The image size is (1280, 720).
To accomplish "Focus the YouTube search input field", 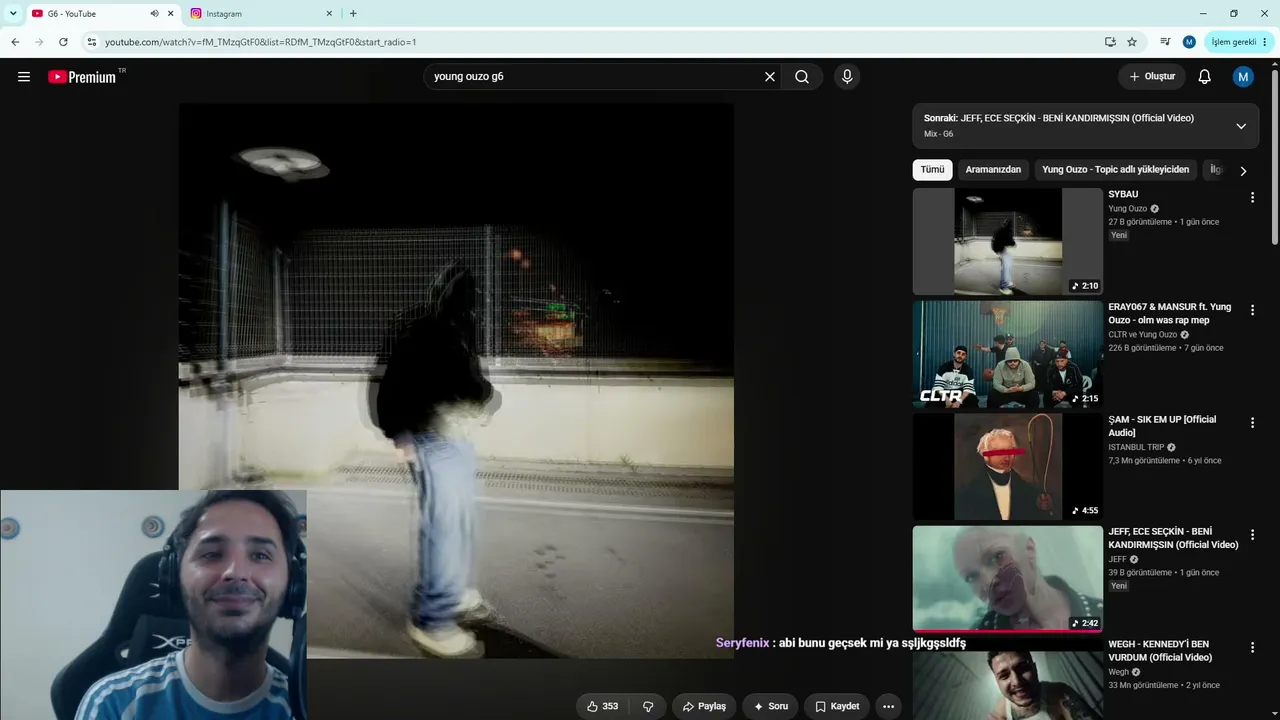I will 595,77.
